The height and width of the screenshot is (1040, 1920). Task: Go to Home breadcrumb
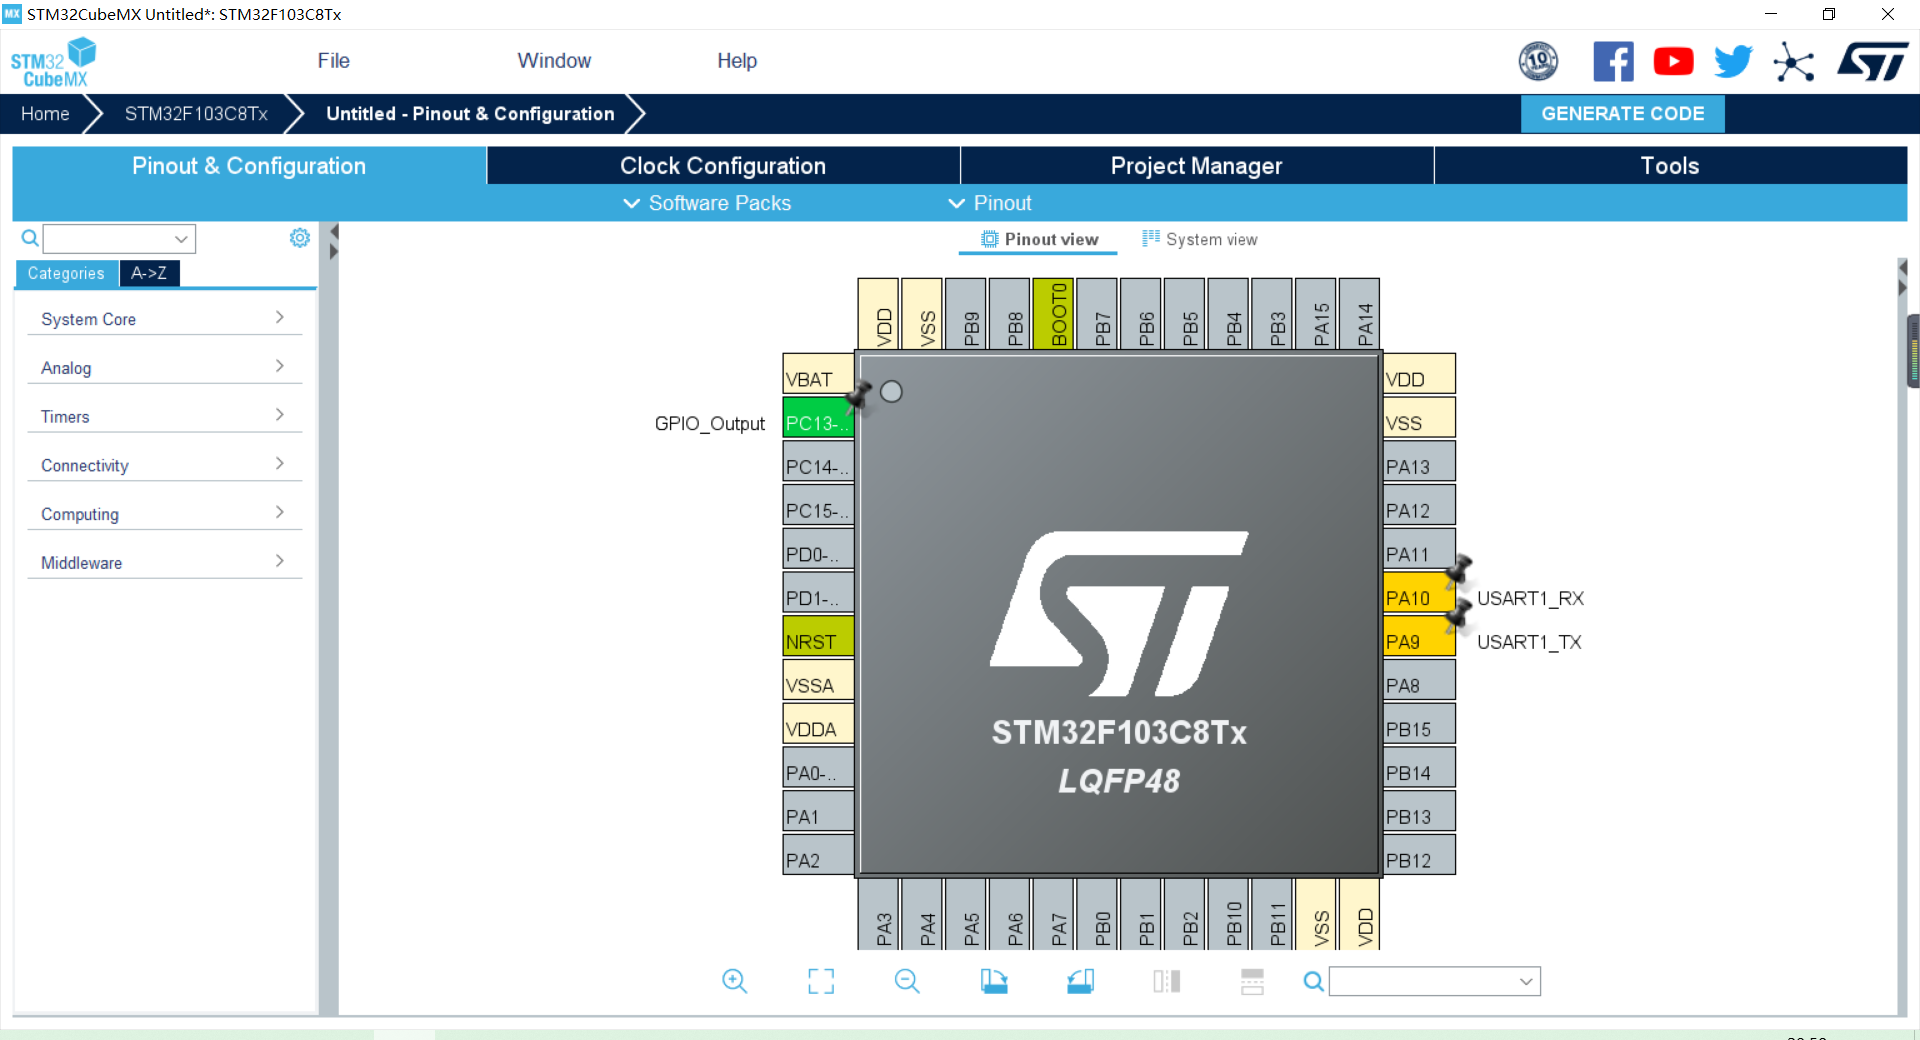45,114
